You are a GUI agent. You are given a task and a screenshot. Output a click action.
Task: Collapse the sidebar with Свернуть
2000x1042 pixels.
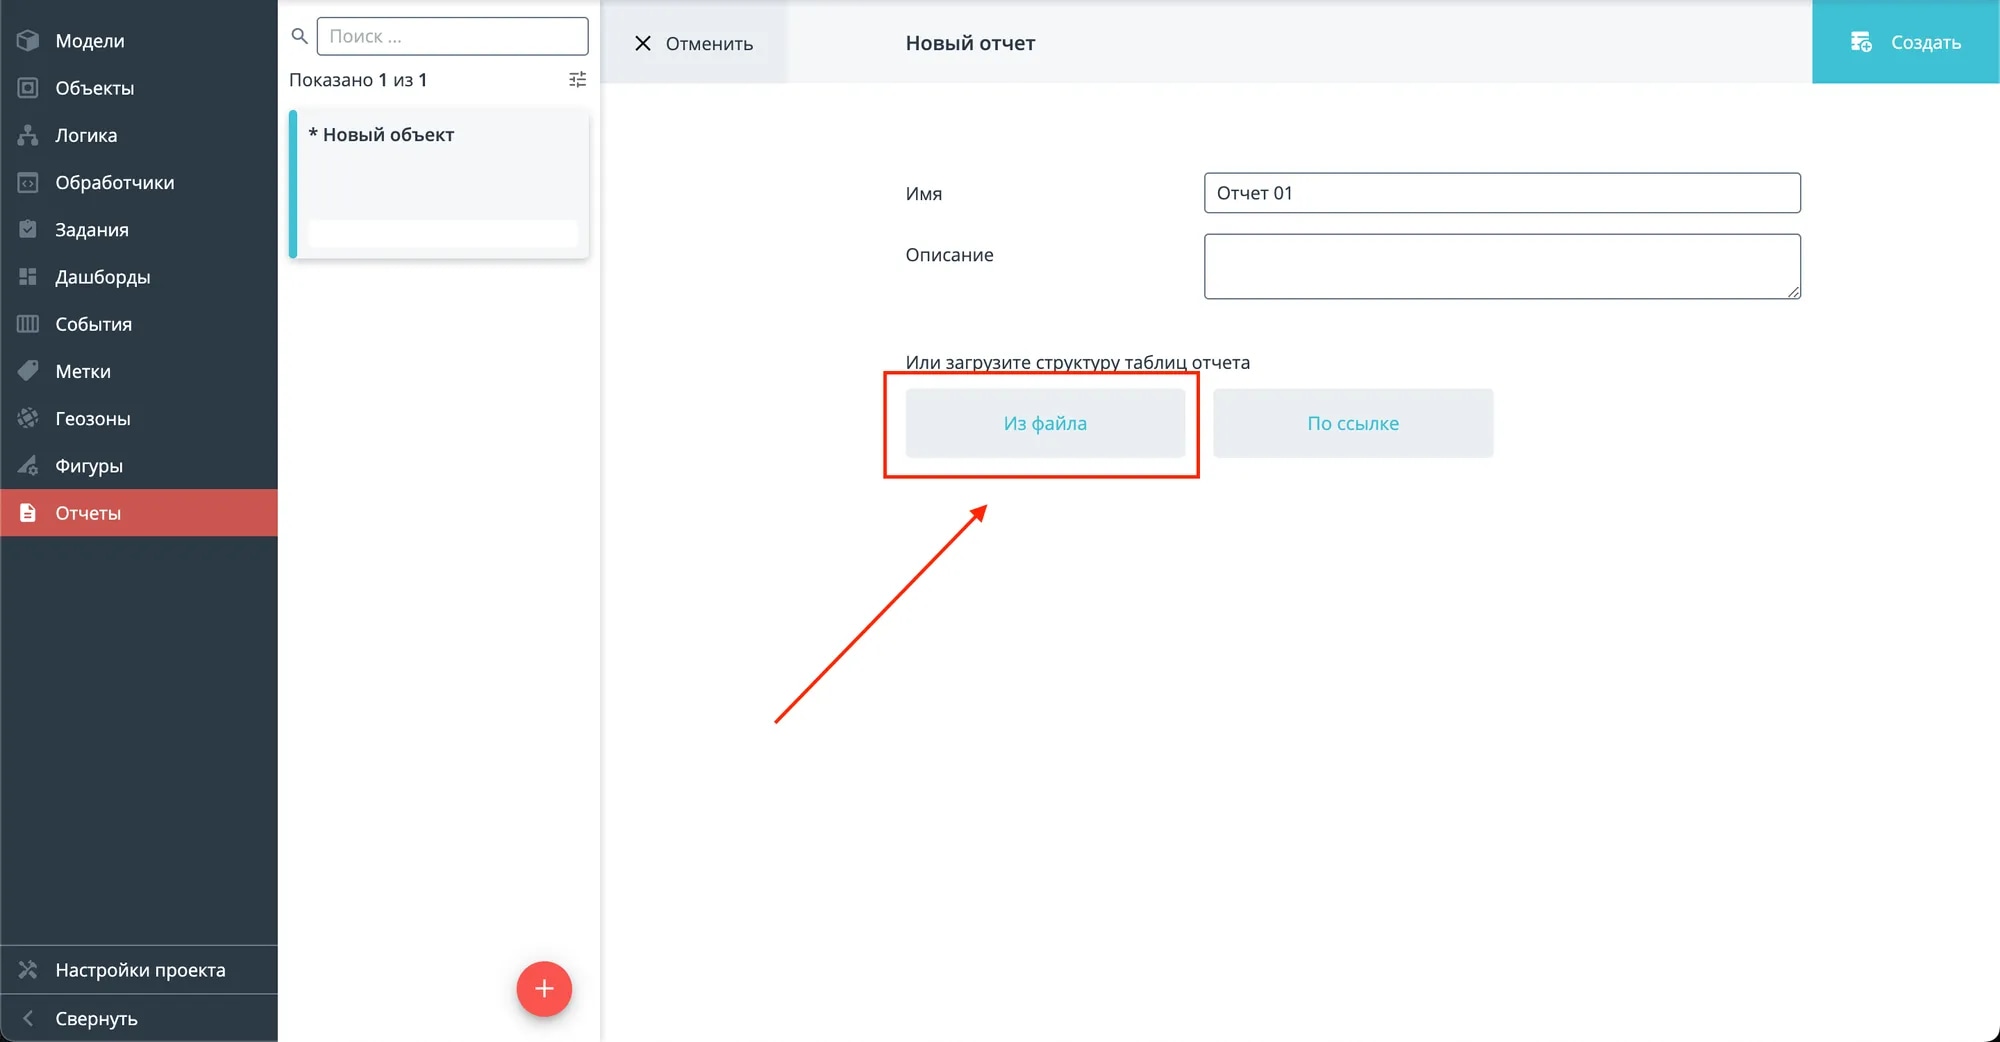(x=96, y=1018)
